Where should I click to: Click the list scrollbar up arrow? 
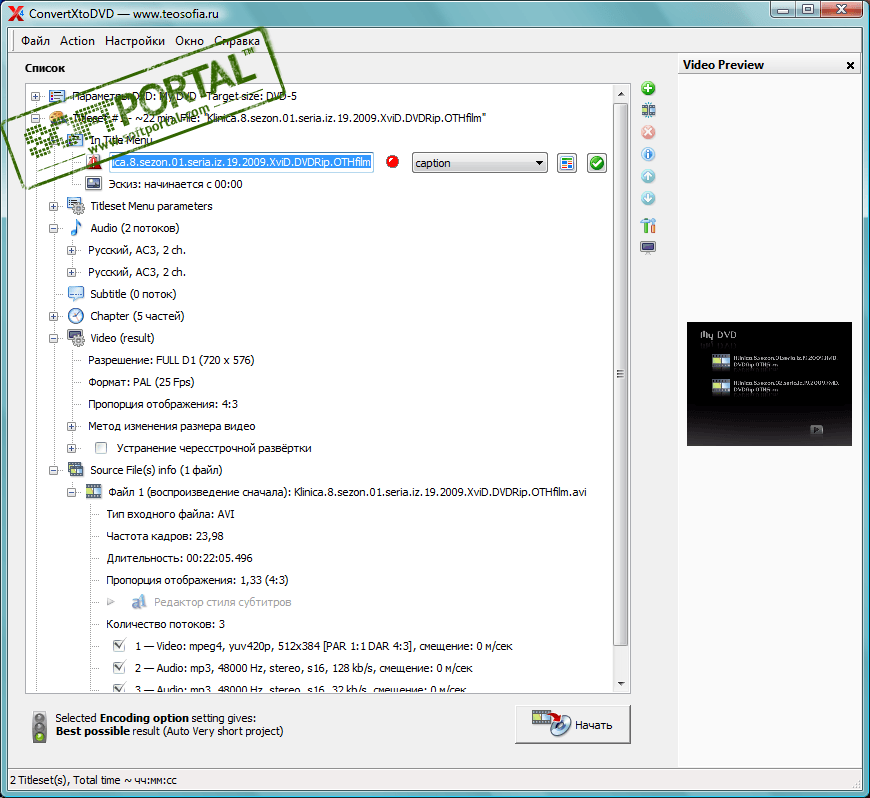[621, 94]
